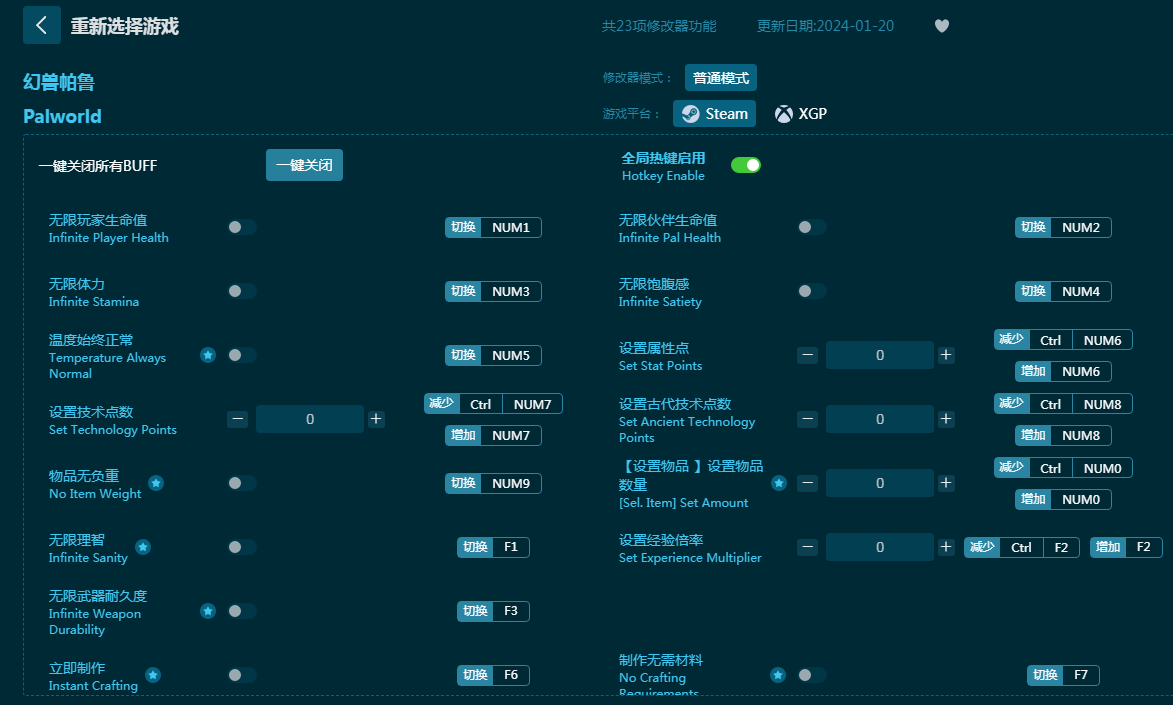
Task: Click the 切换 F7 hotkey button
Action: click(1063, 675)
